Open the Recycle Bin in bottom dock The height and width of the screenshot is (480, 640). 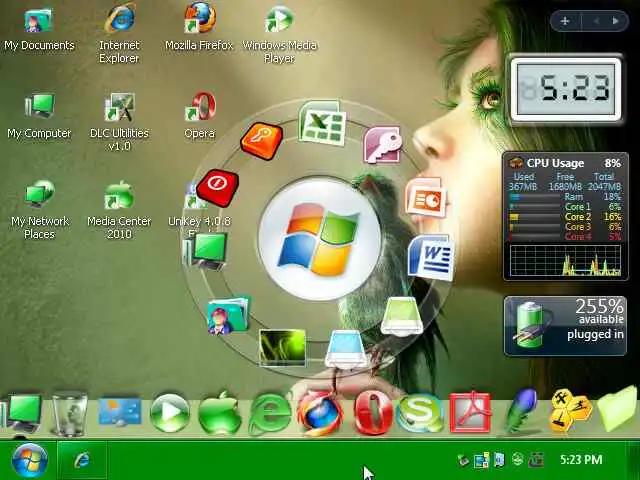(x=69, y=414)
